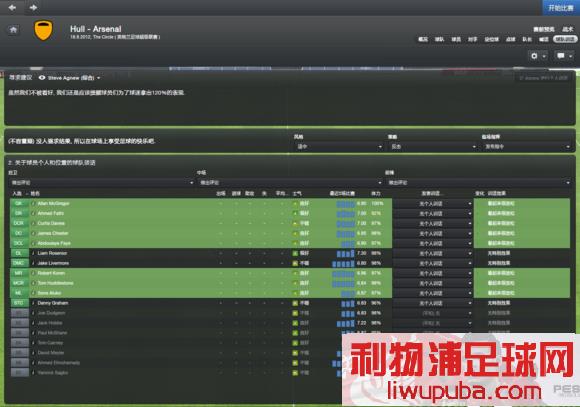Sort by the 体力 condition column header

376,194
